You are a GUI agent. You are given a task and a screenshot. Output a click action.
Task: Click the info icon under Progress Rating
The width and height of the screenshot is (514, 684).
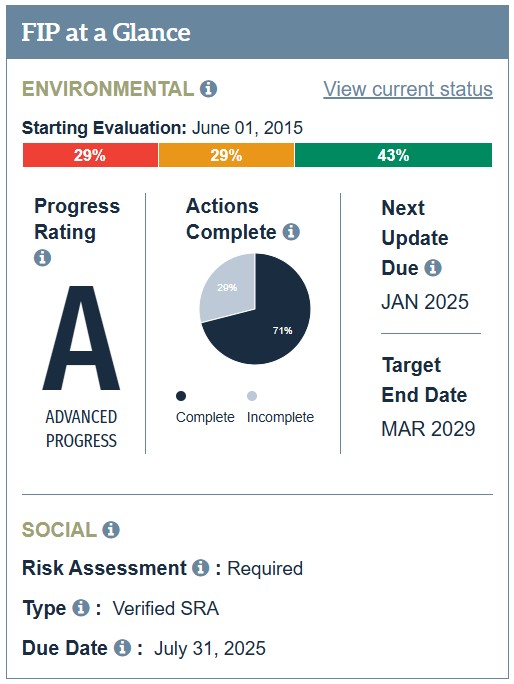tap(42, 257)
